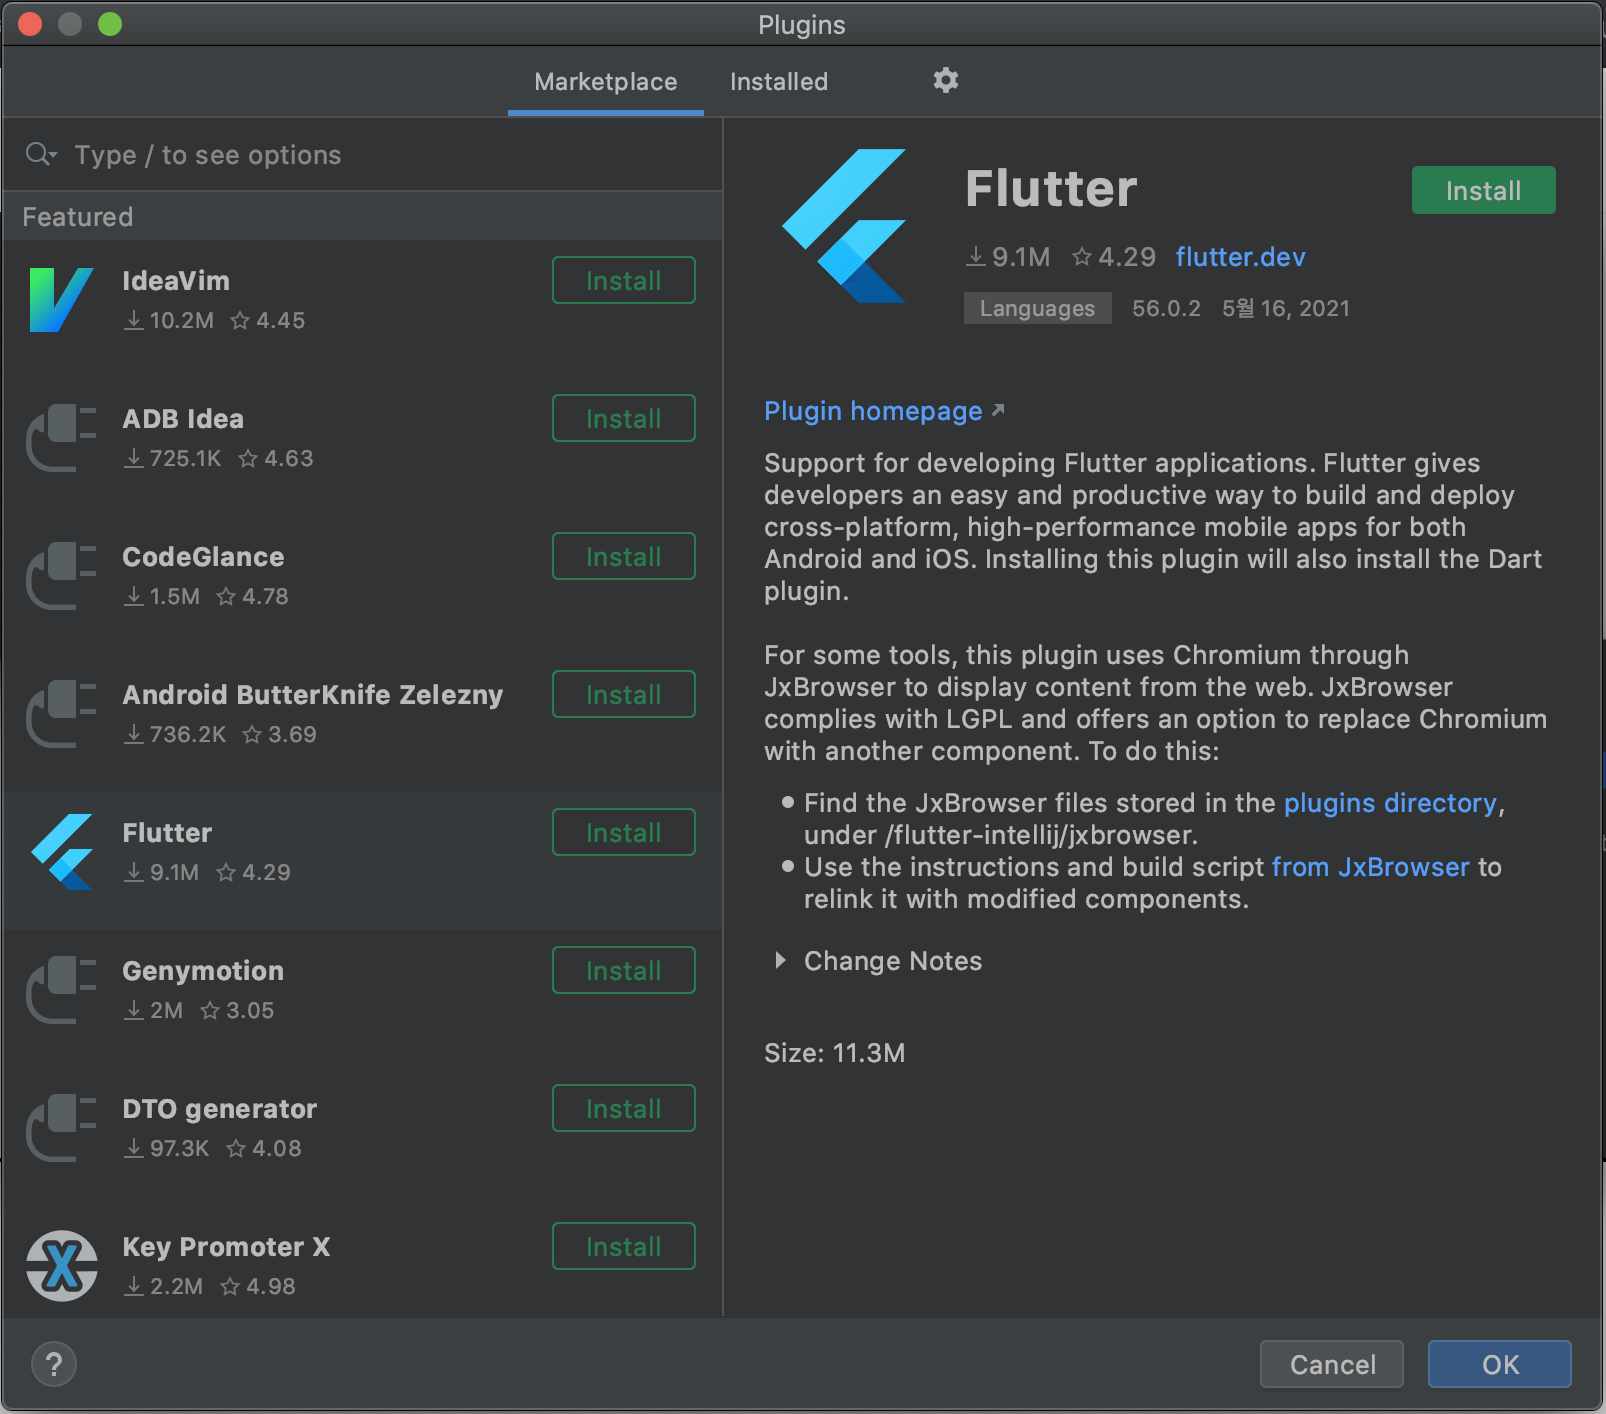Screen dimensions: 1606x1414
Task: Click the Flutter heading in details panel
Action: click(x=1051, y=189)
